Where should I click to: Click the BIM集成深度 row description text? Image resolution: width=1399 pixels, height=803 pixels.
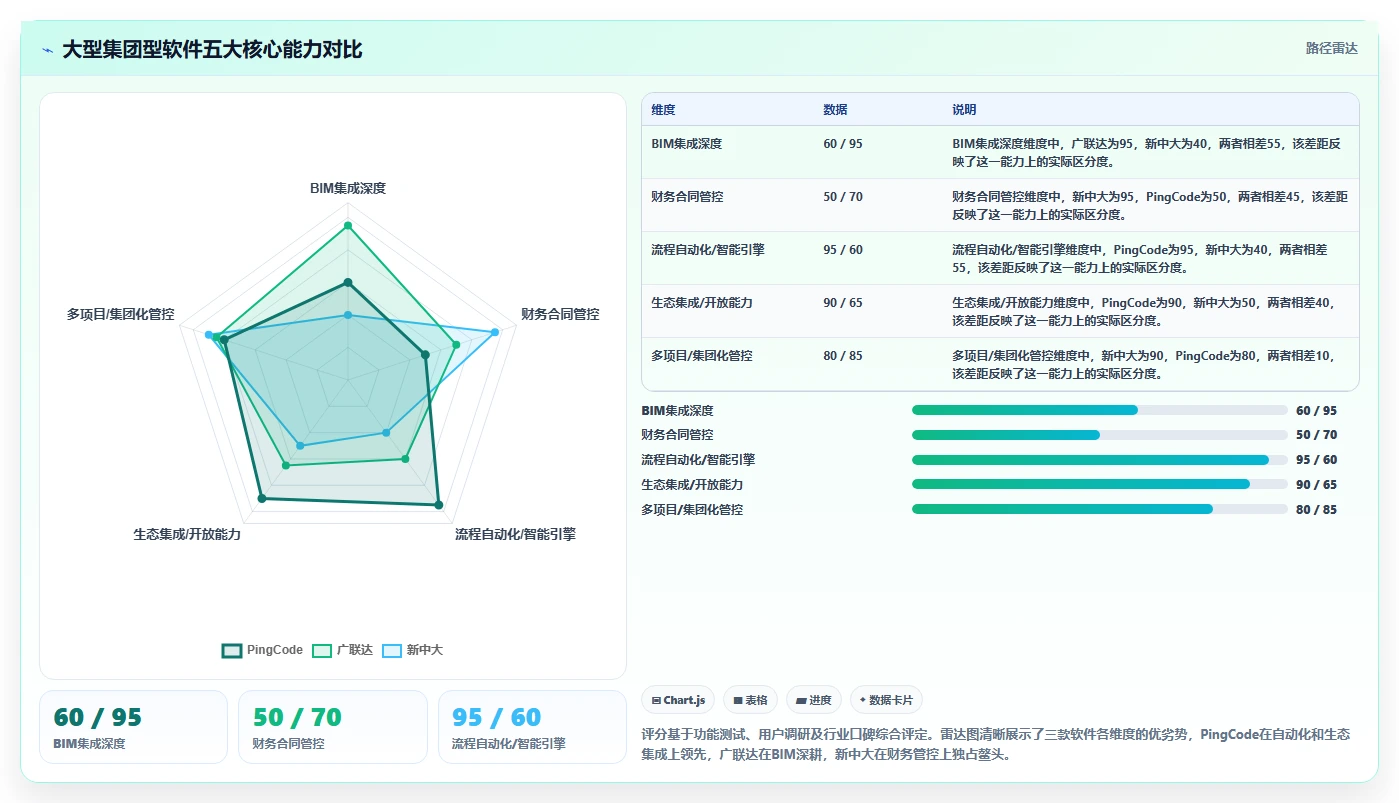(x=1147, y=152)
